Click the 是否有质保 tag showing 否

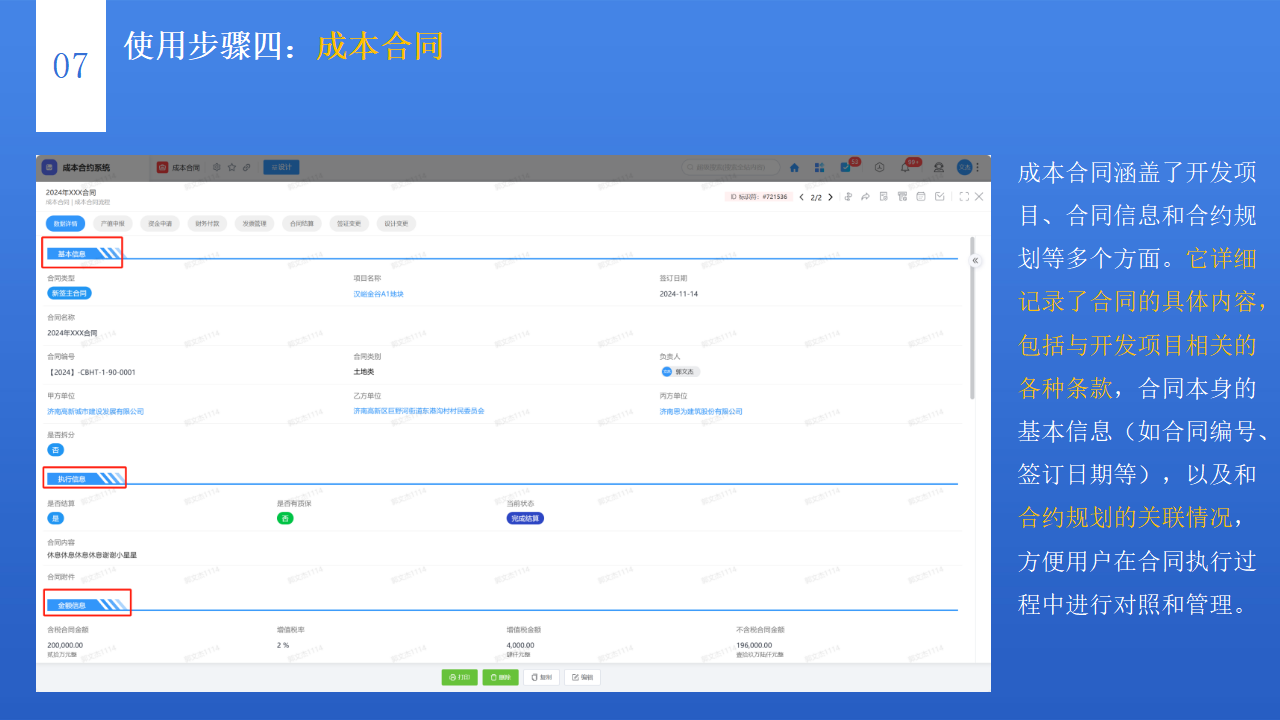coord(285,518)
